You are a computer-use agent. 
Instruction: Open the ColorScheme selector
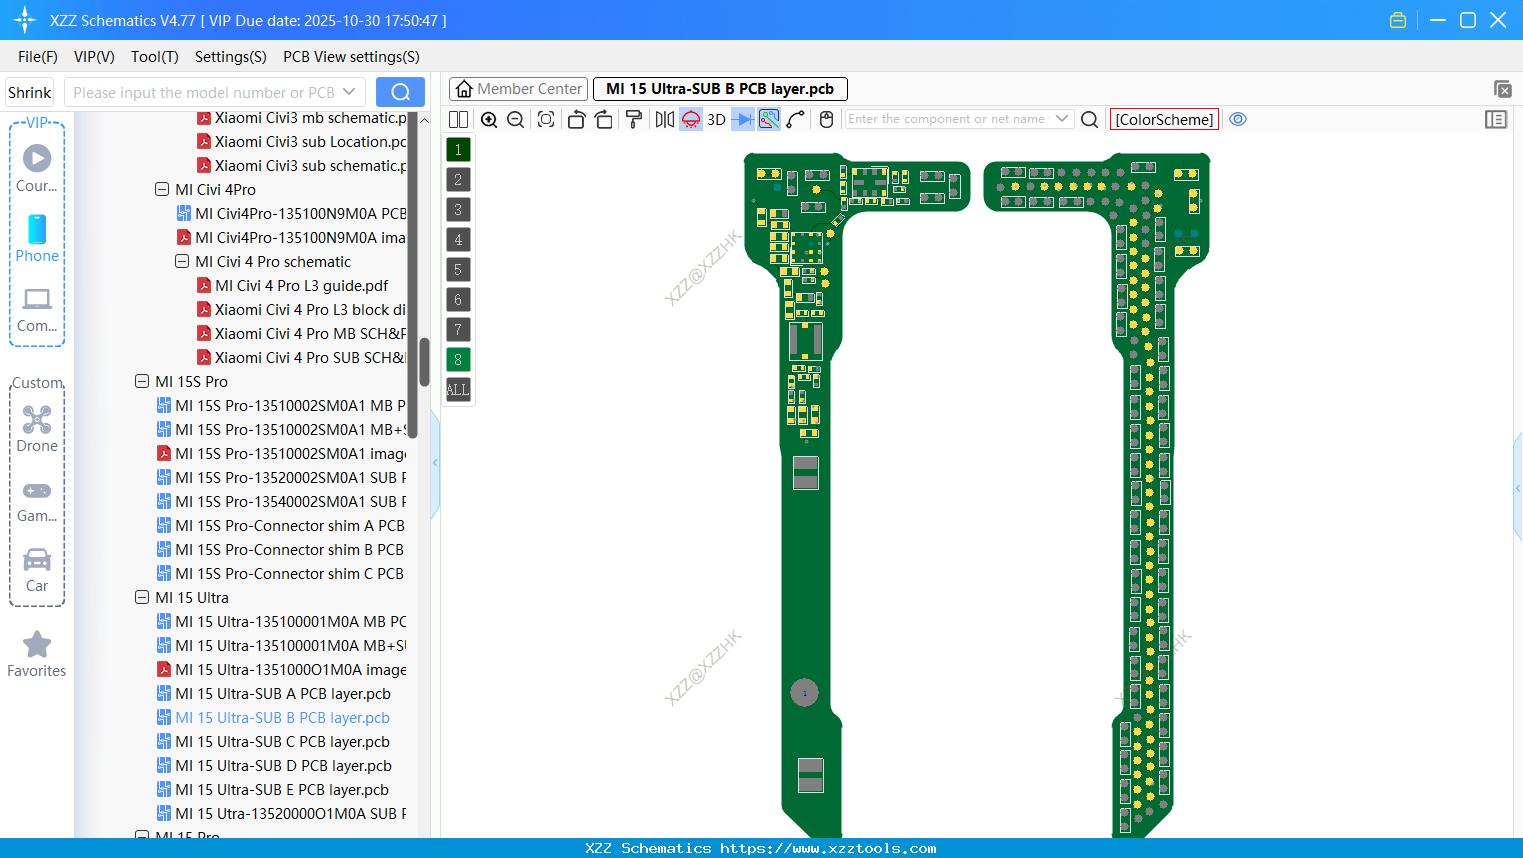[1163, 119]
